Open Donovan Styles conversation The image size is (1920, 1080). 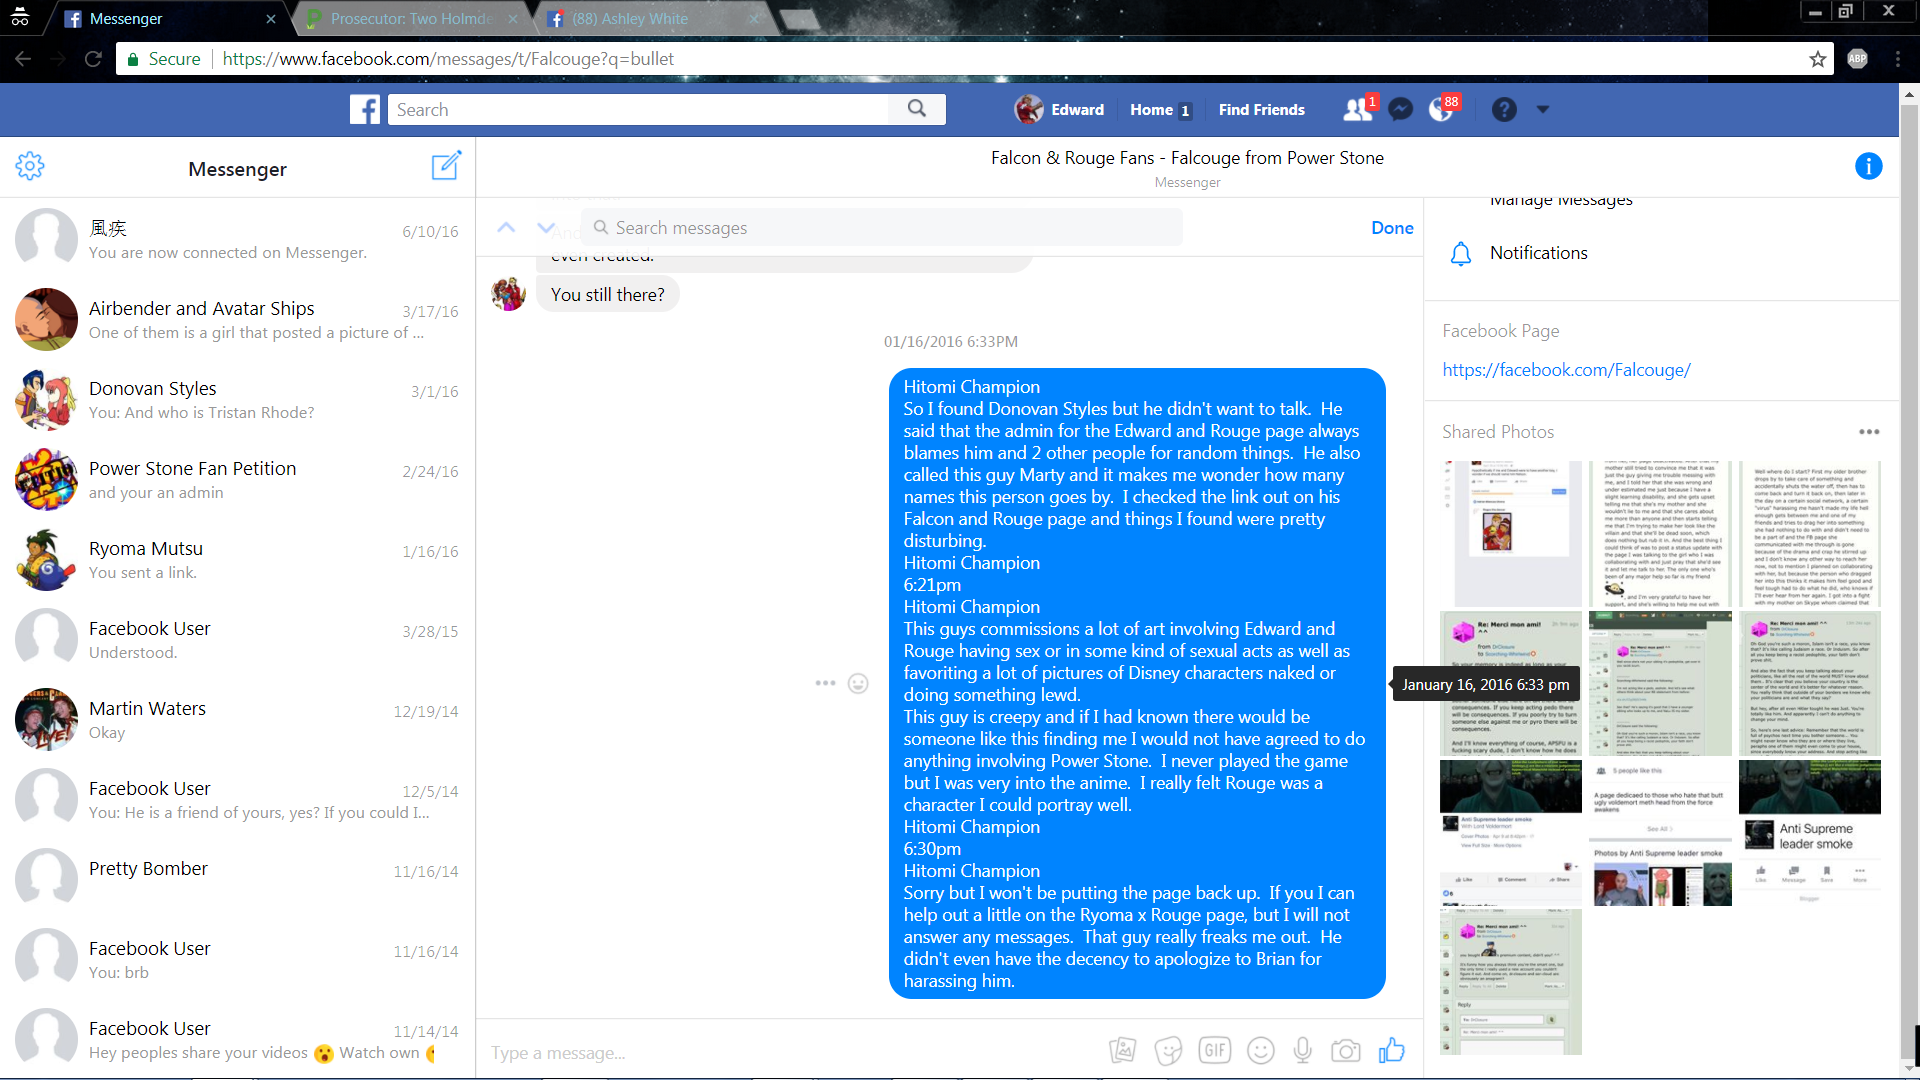pos(237,400)
